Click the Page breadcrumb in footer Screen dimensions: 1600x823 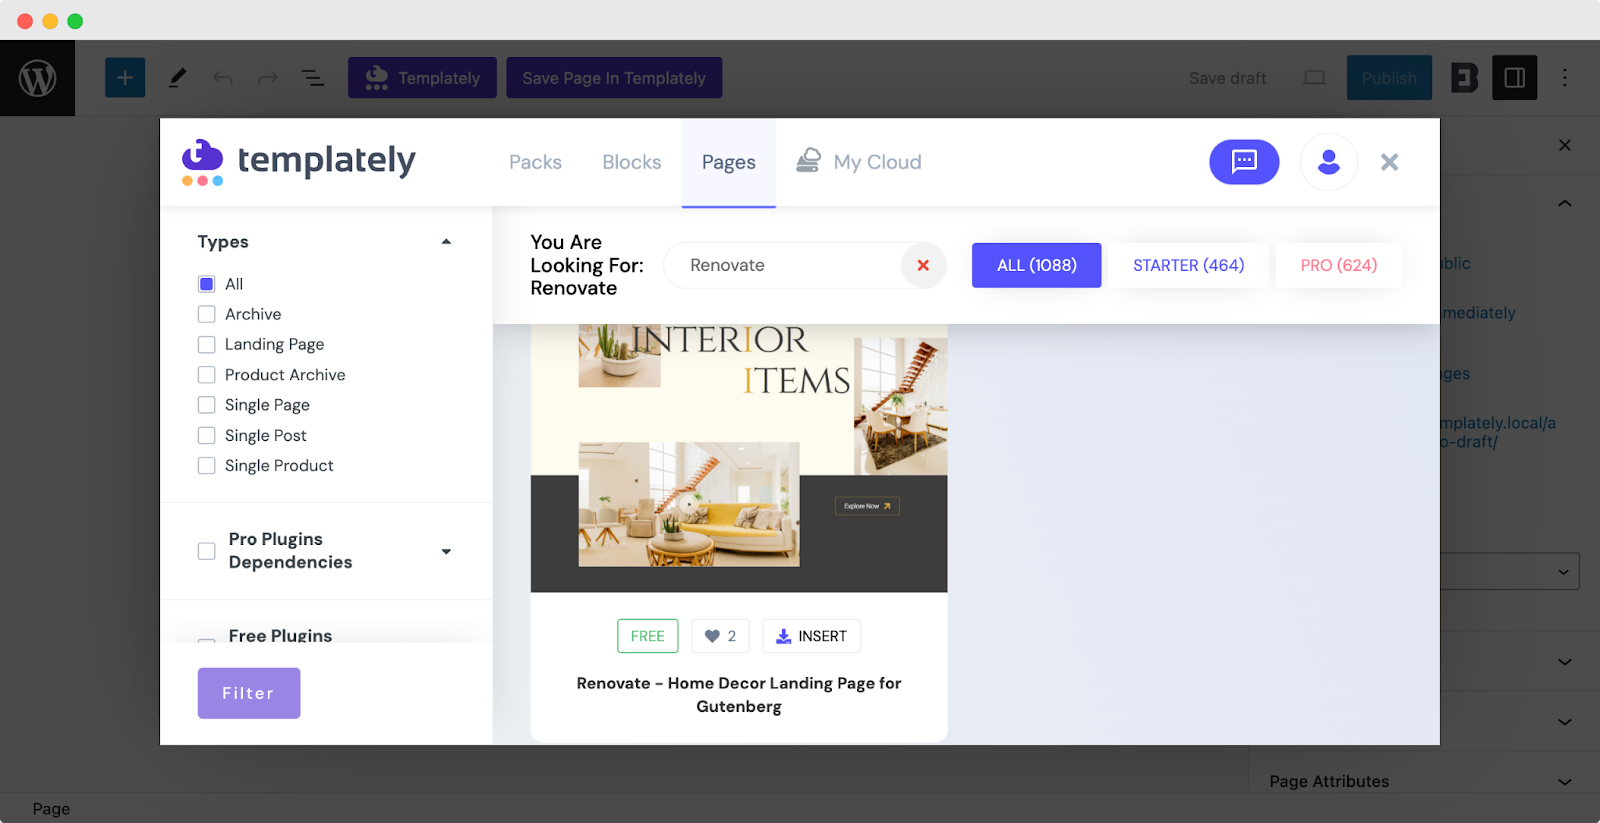pos(51,809)
